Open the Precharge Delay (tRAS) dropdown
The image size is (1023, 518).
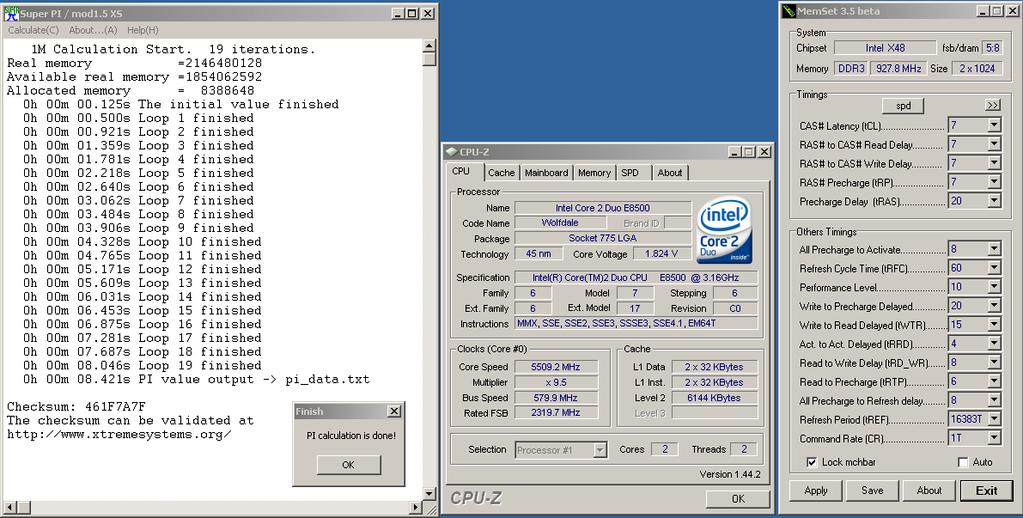coord(994,201)
